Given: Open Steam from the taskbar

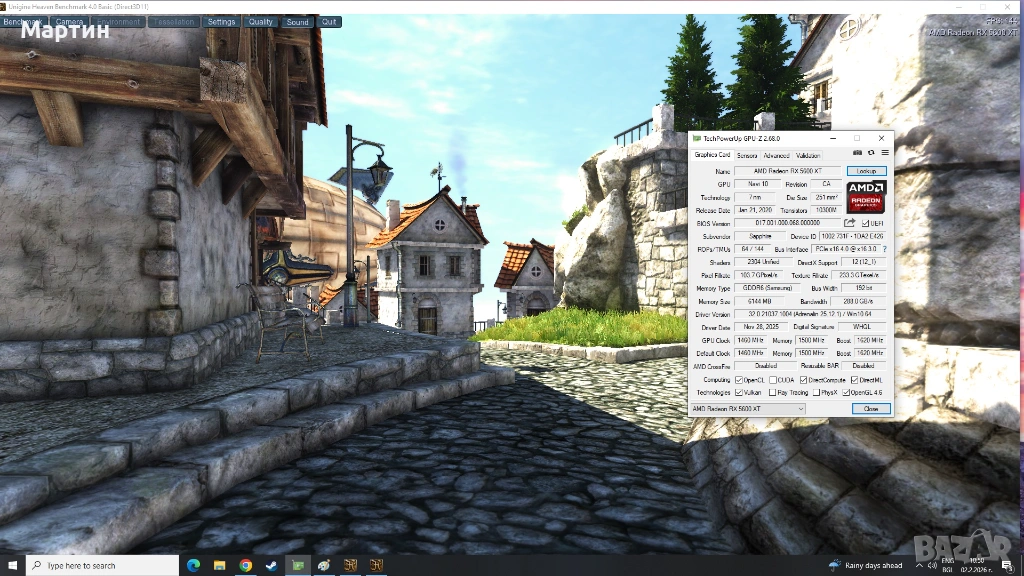Looking at the screenshot, I should (271, 565).
